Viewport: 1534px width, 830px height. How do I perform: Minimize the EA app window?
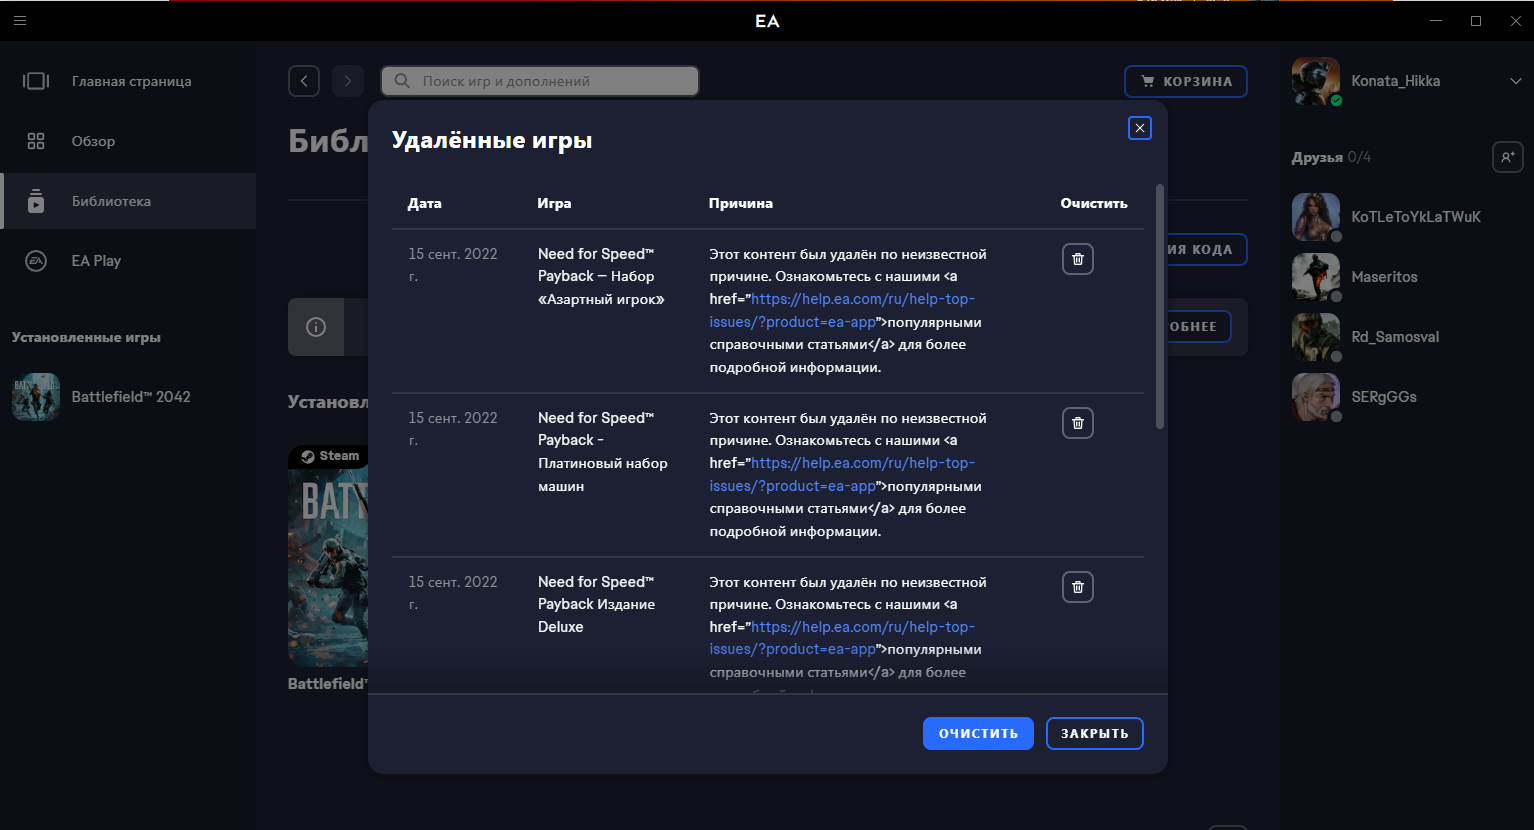coord(1436,20)
